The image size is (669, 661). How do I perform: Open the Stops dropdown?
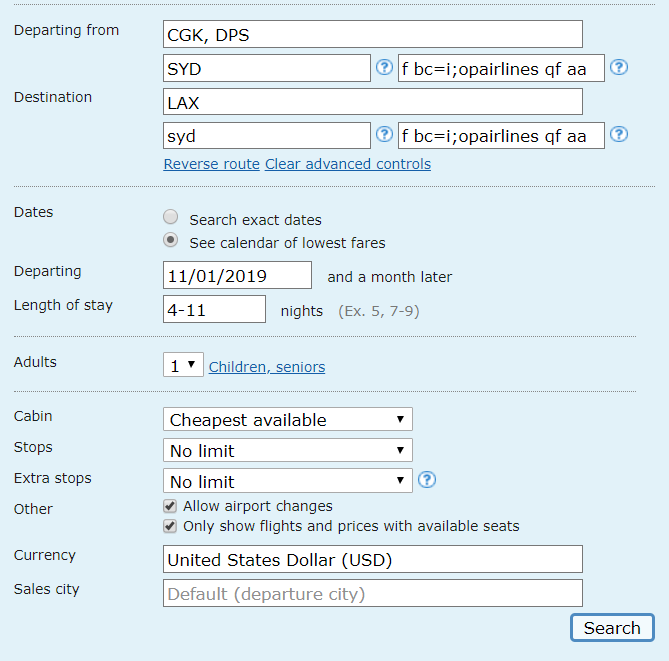[287, 450]
